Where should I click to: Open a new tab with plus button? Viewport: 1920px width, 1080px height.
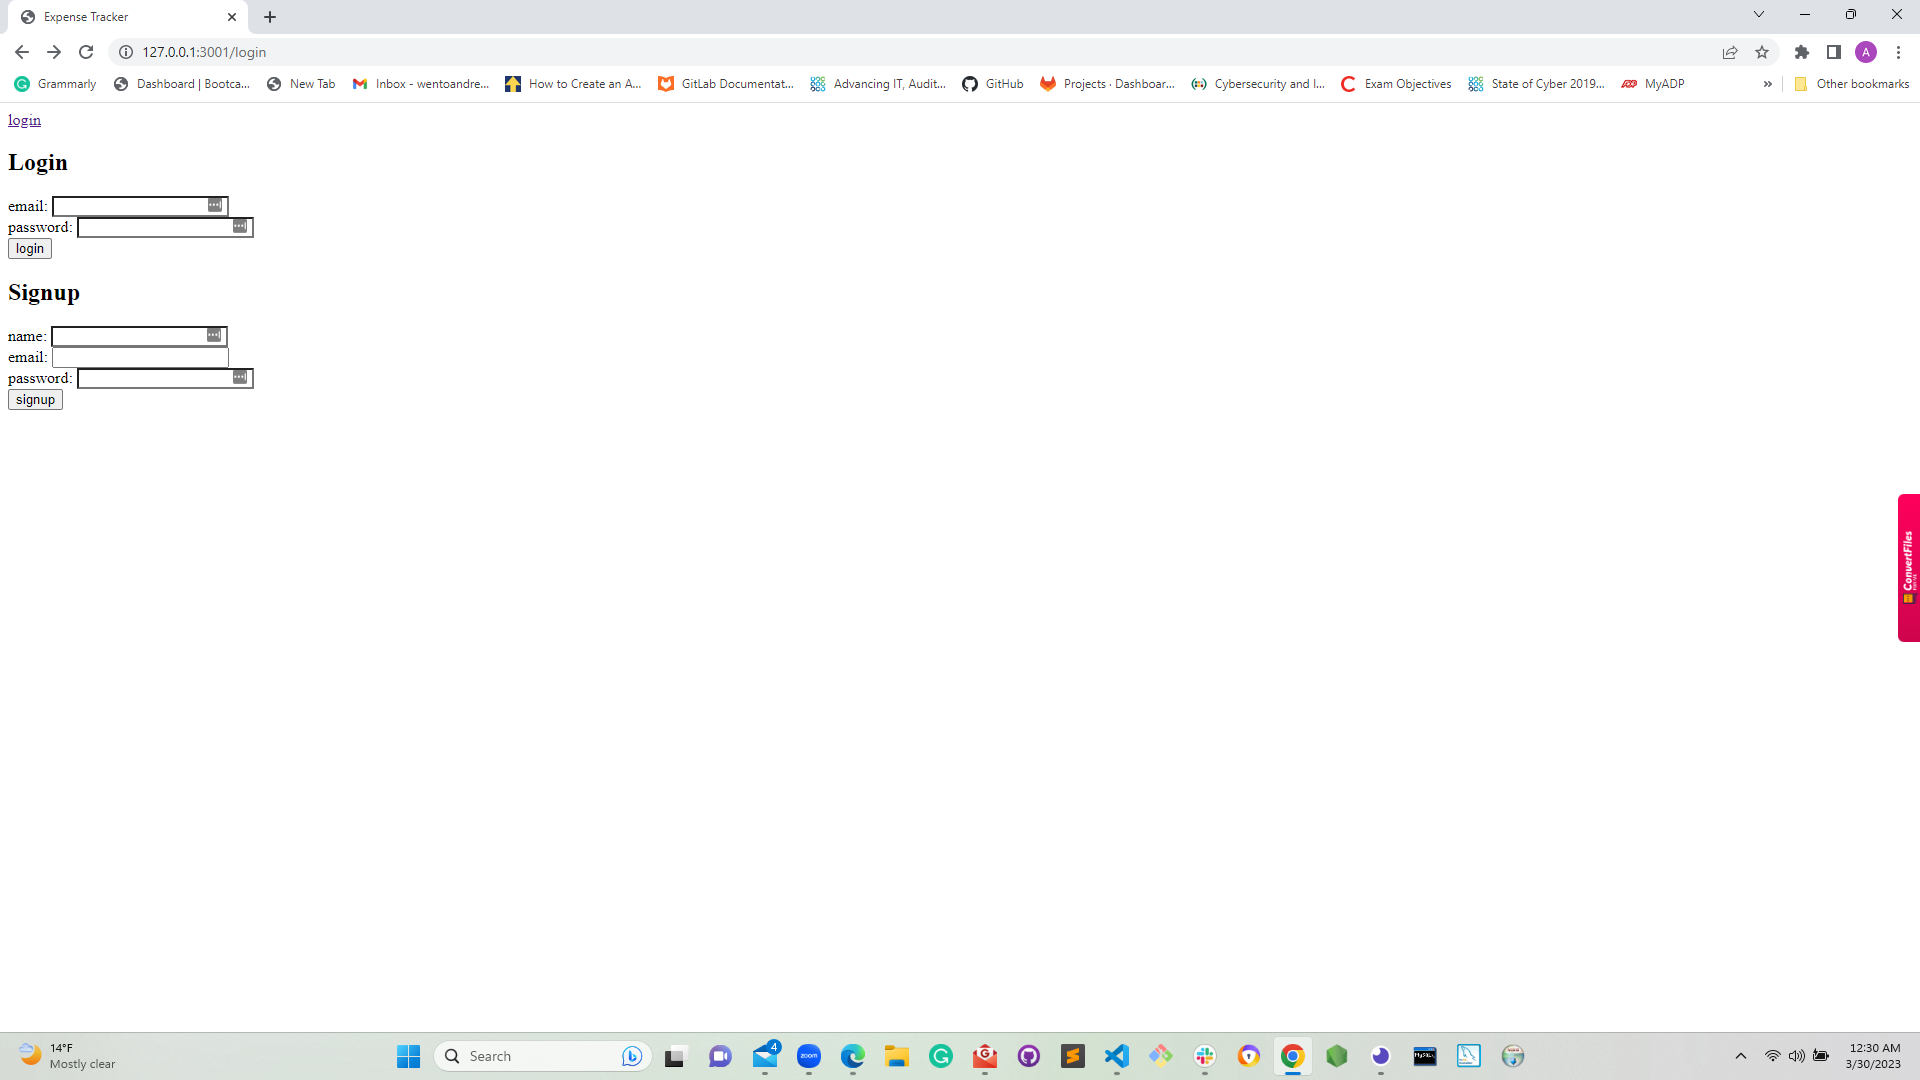coord(270,17)
